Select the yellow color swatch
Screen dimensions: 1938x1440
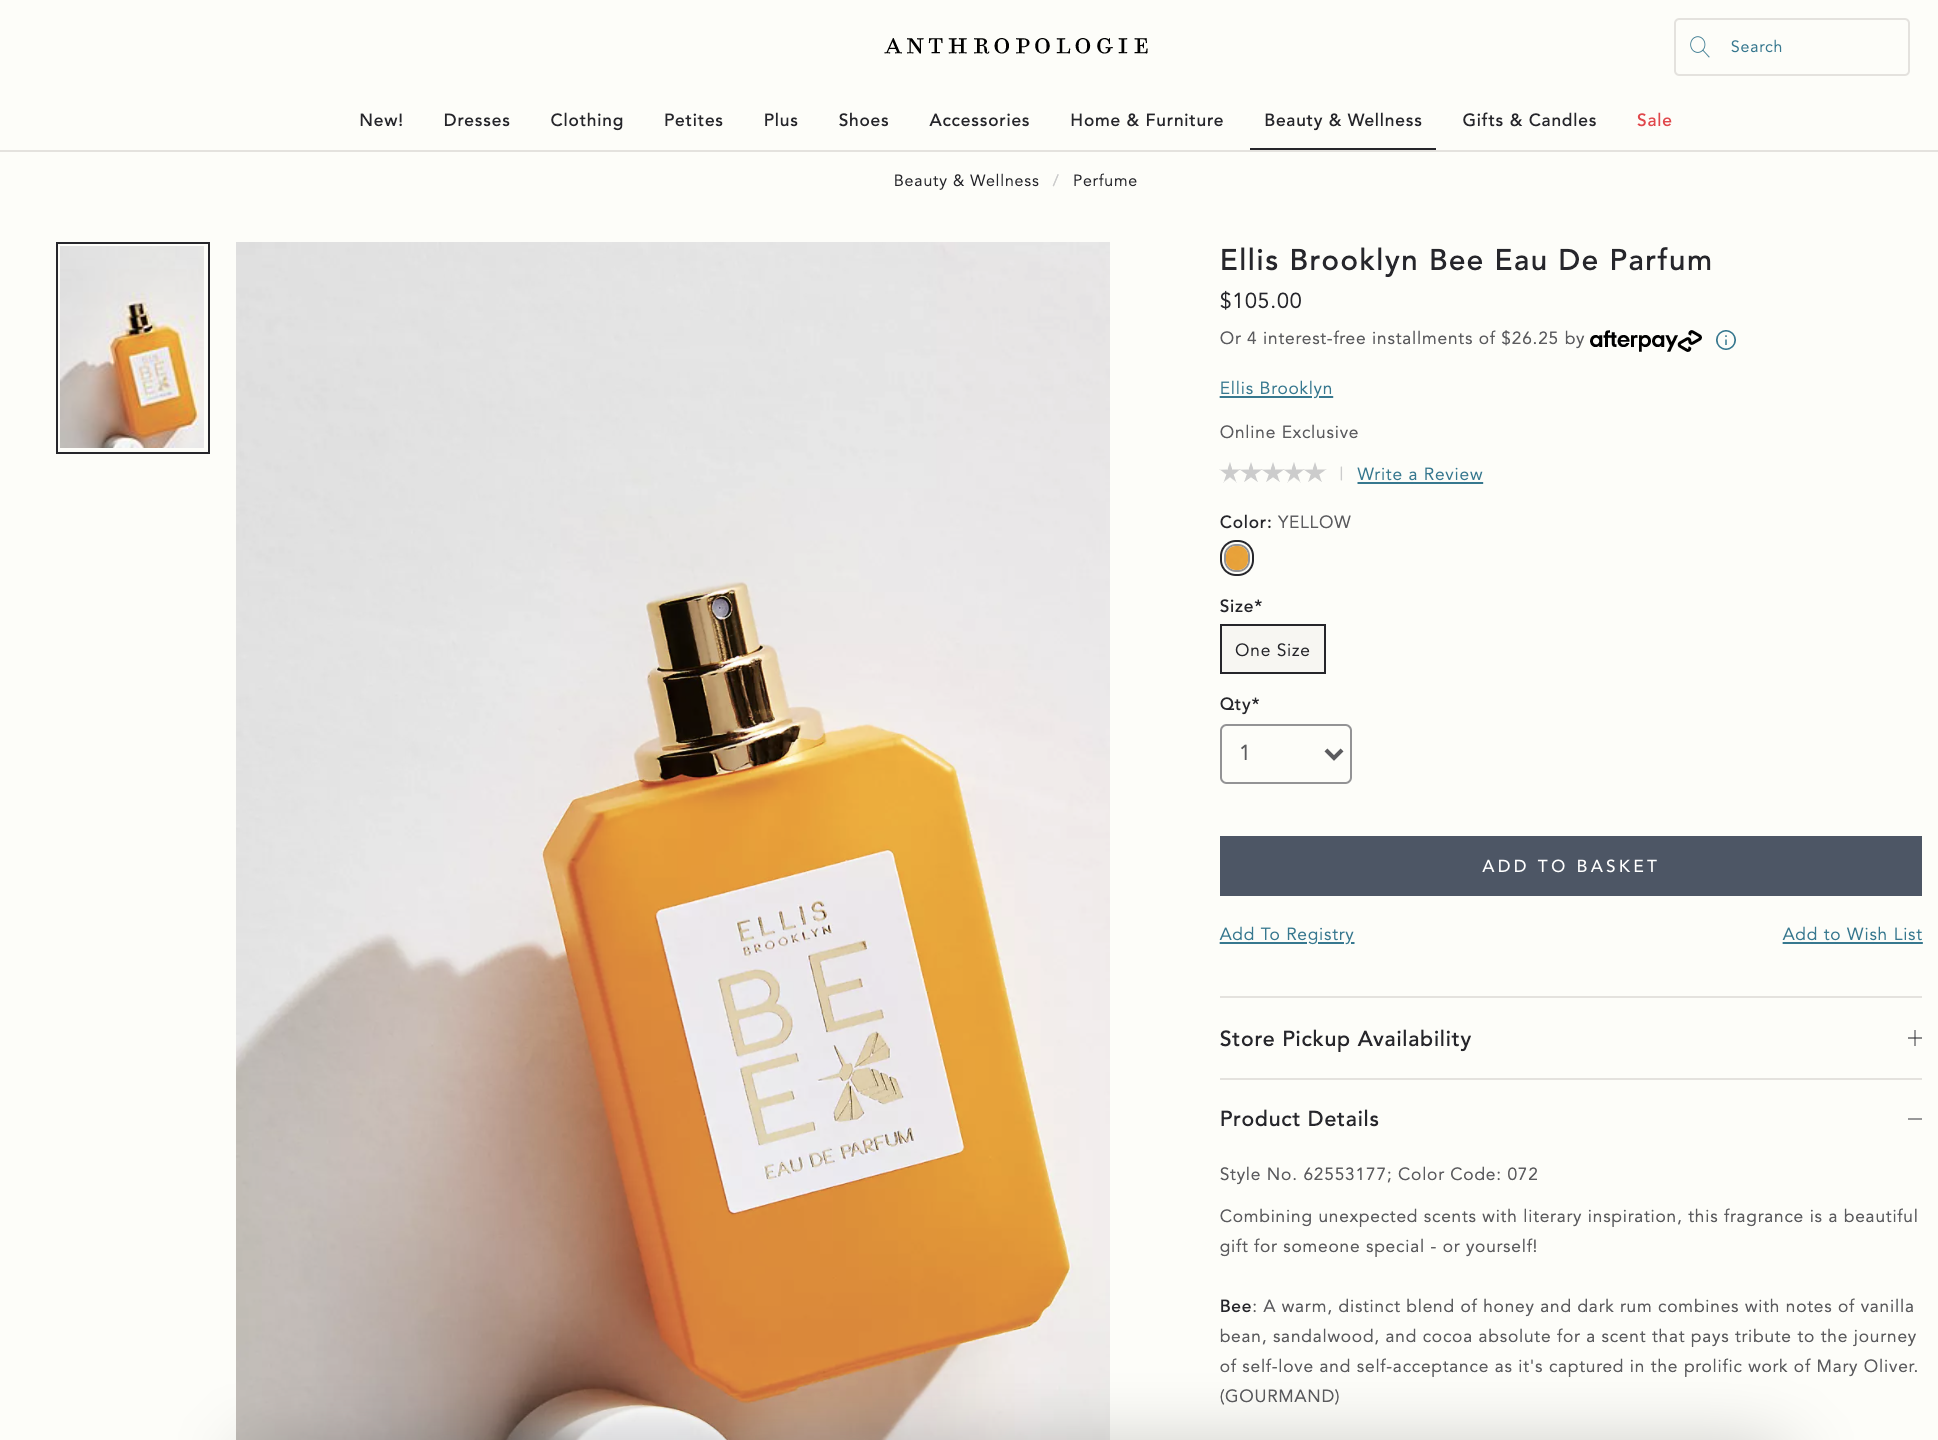[x=1237, y=558]
